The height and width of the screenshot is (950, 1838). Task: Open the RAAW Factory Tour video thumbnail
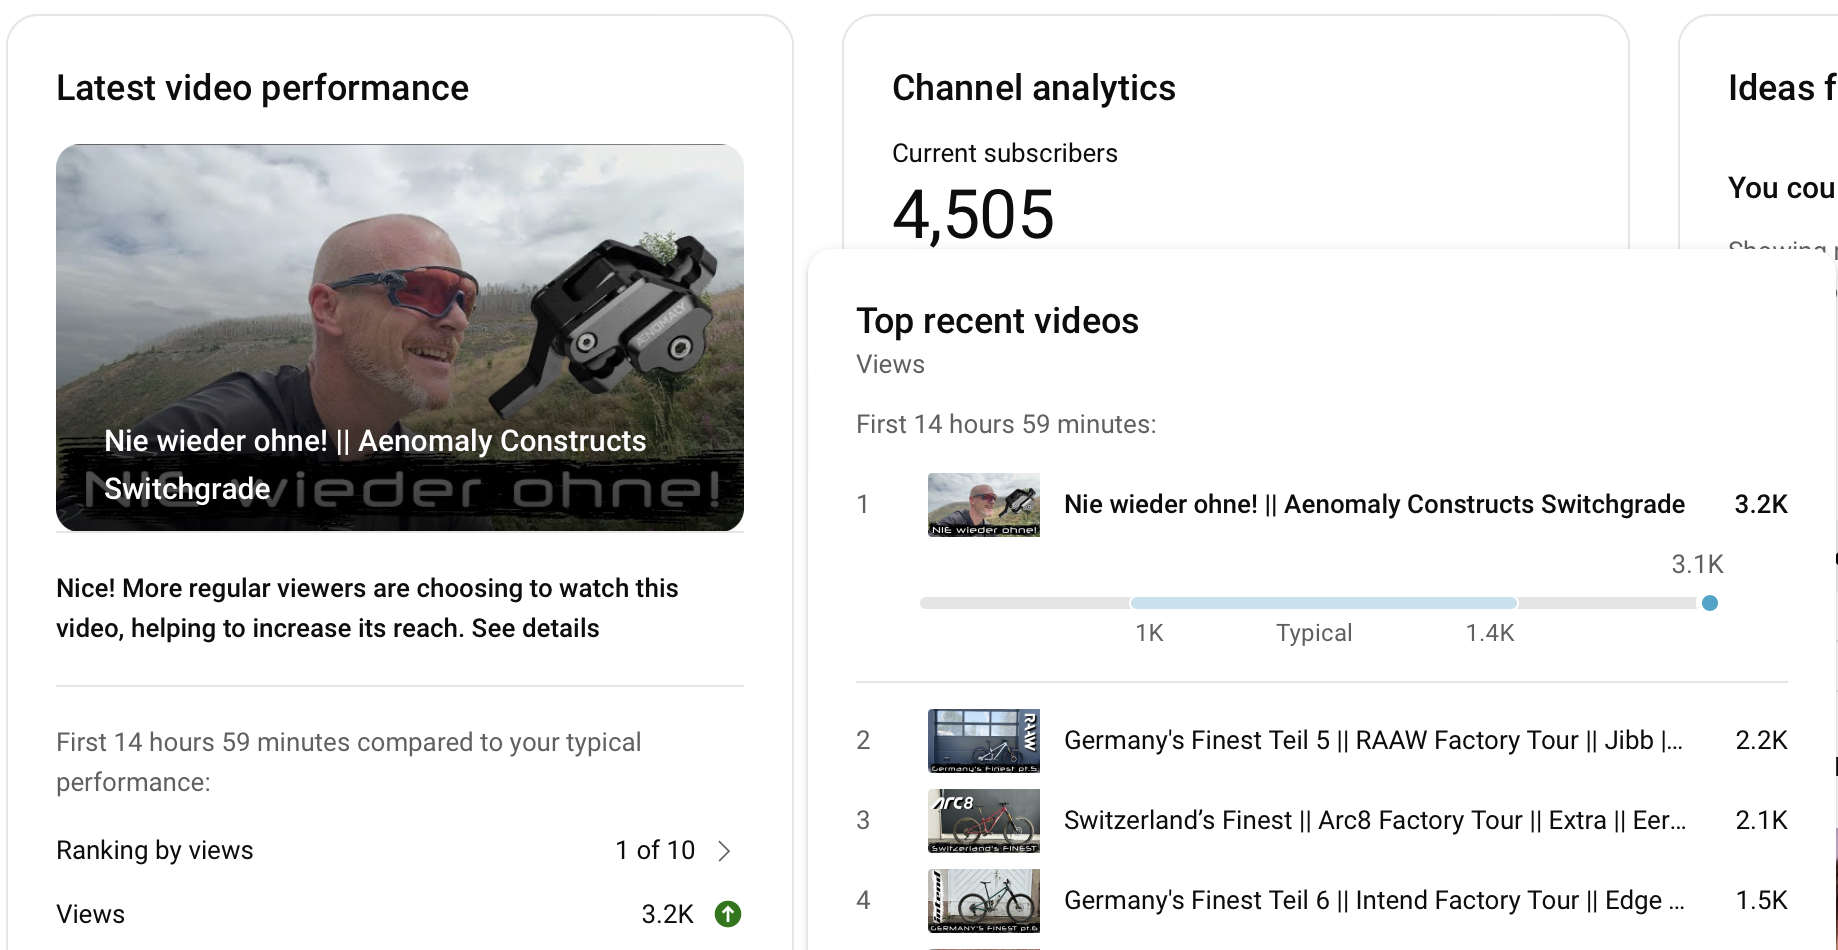(x=984, y=741)
